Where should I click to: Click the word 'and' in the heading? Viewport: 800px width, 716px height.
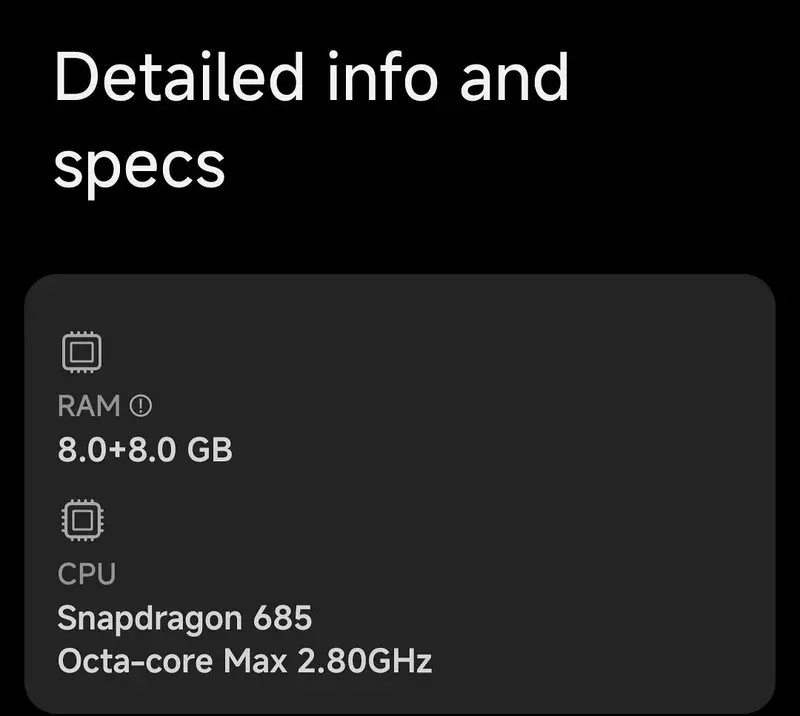[514, 77]
